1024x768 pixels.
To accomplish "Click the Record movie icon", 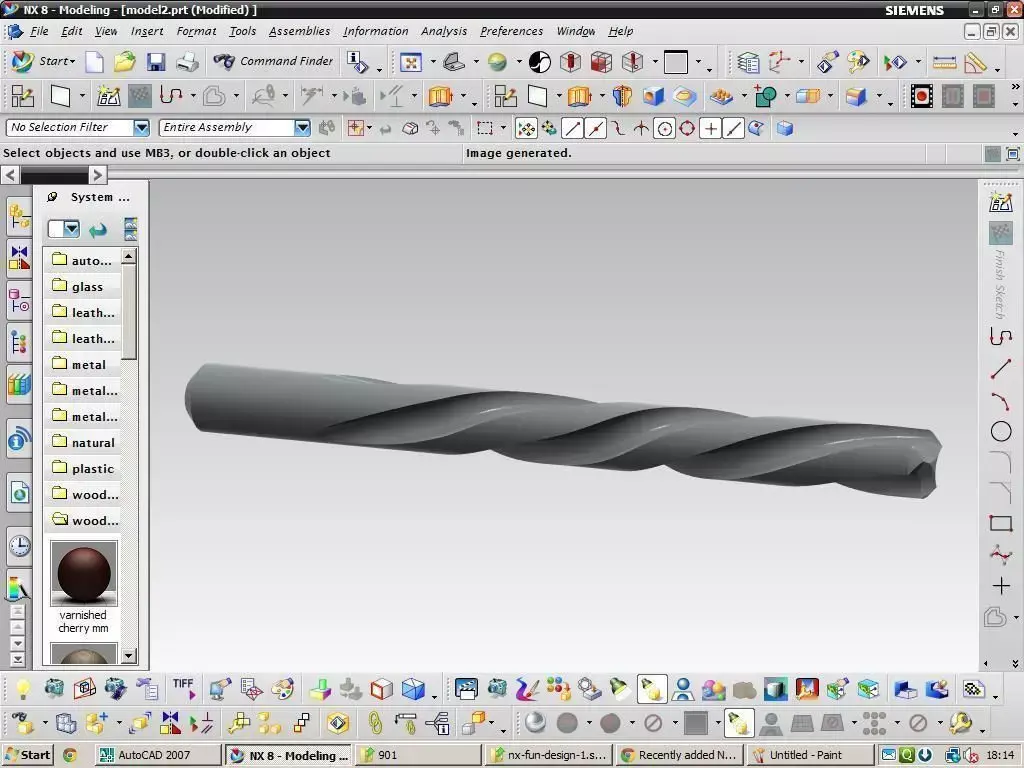I will (921, 97).
